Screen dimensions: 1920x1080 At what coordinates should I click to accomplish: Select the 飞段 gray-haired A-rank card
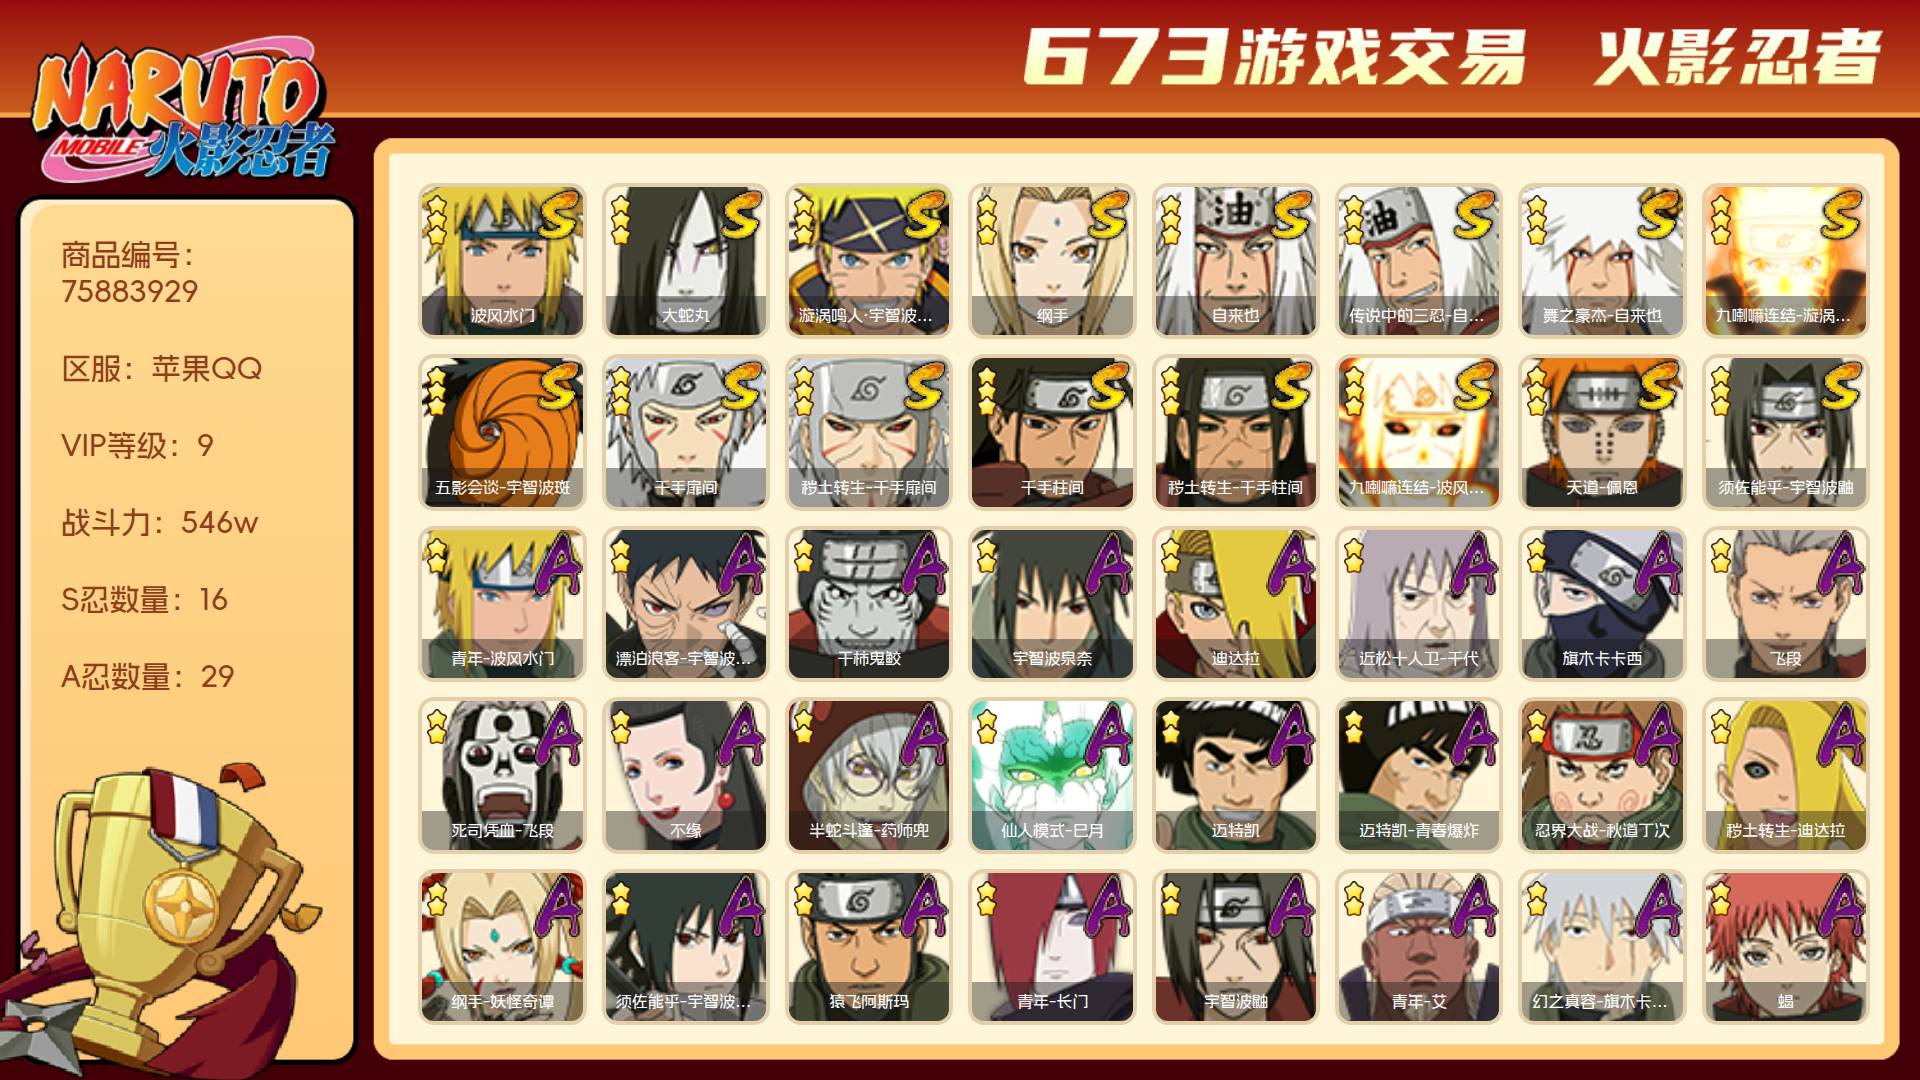(1785, 604)
